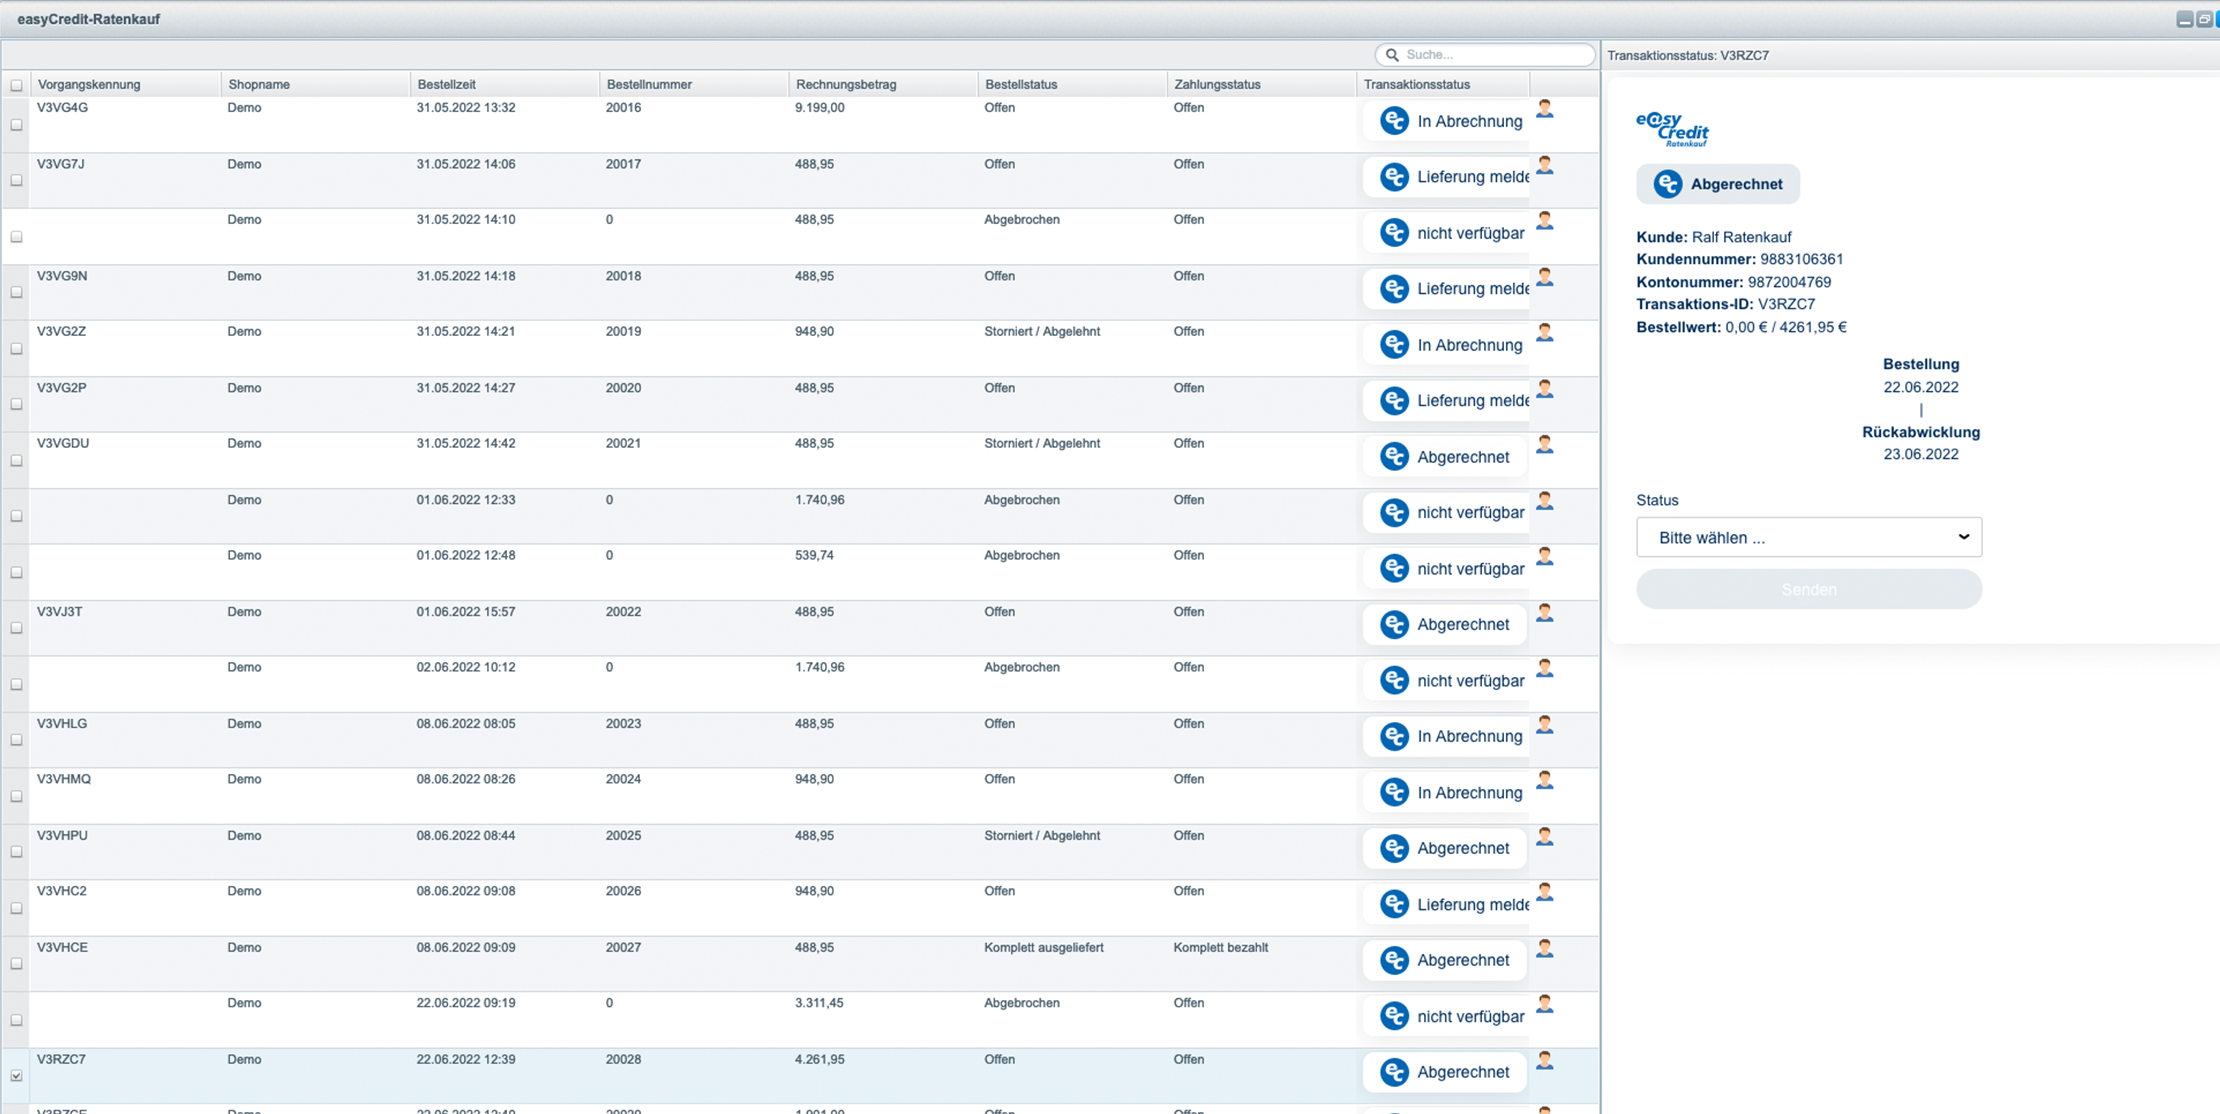Open the Status 'Bitte wählen ...' dropdown
The height and width of the screenshot is (1114, 2220).
[1808, 537]
